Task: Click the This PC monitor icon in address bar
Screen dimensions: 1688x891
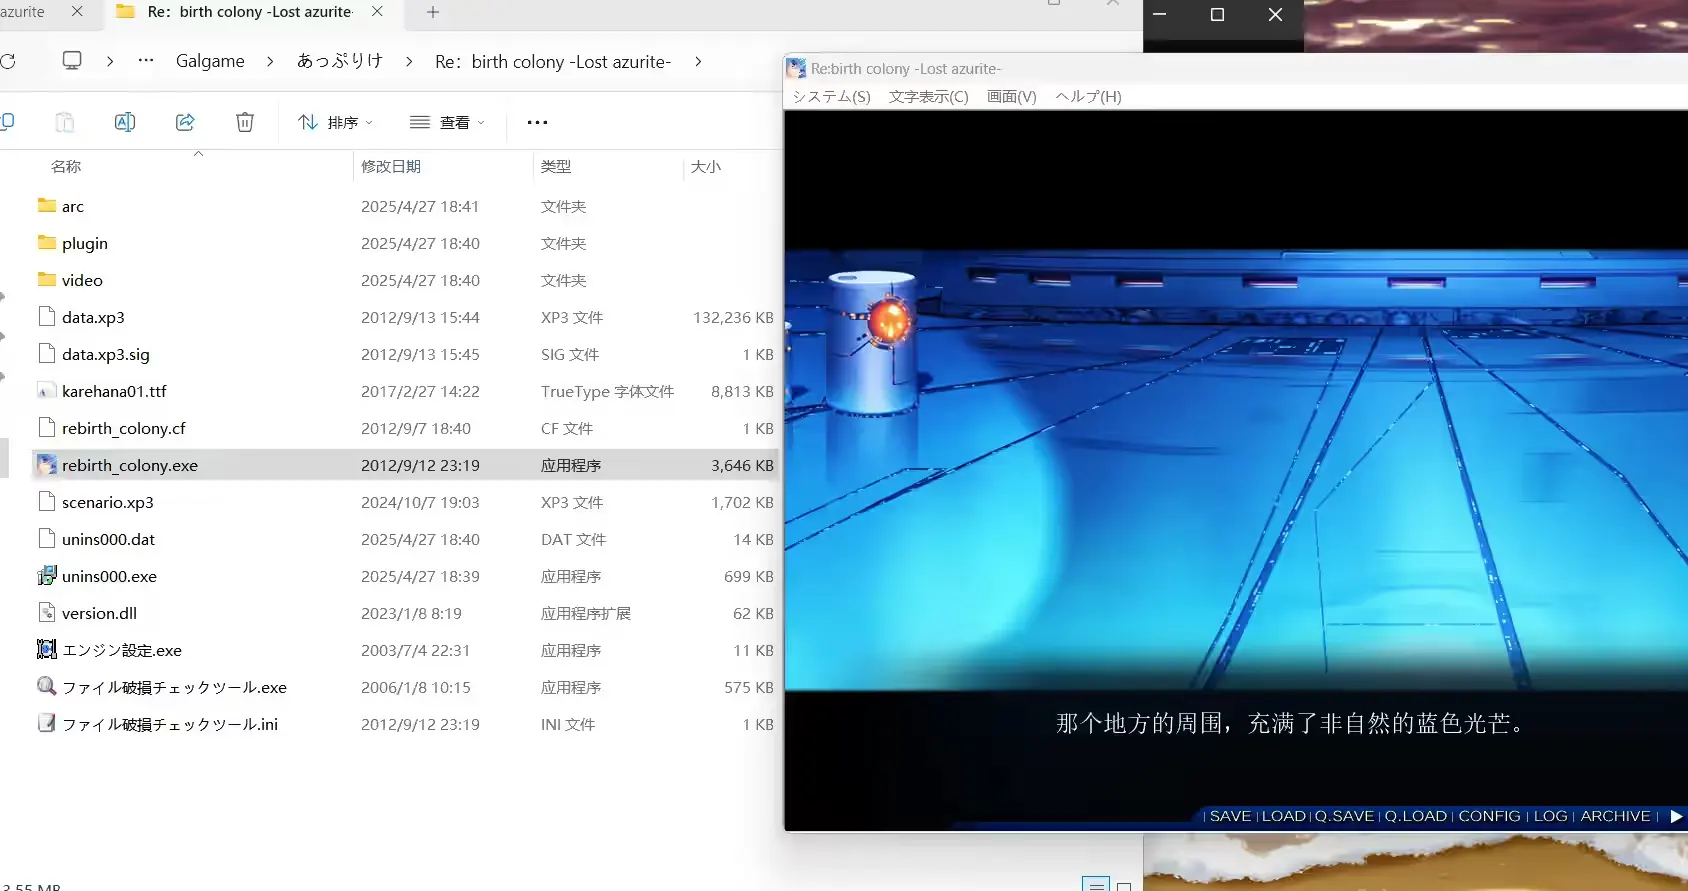Action: 72,60
